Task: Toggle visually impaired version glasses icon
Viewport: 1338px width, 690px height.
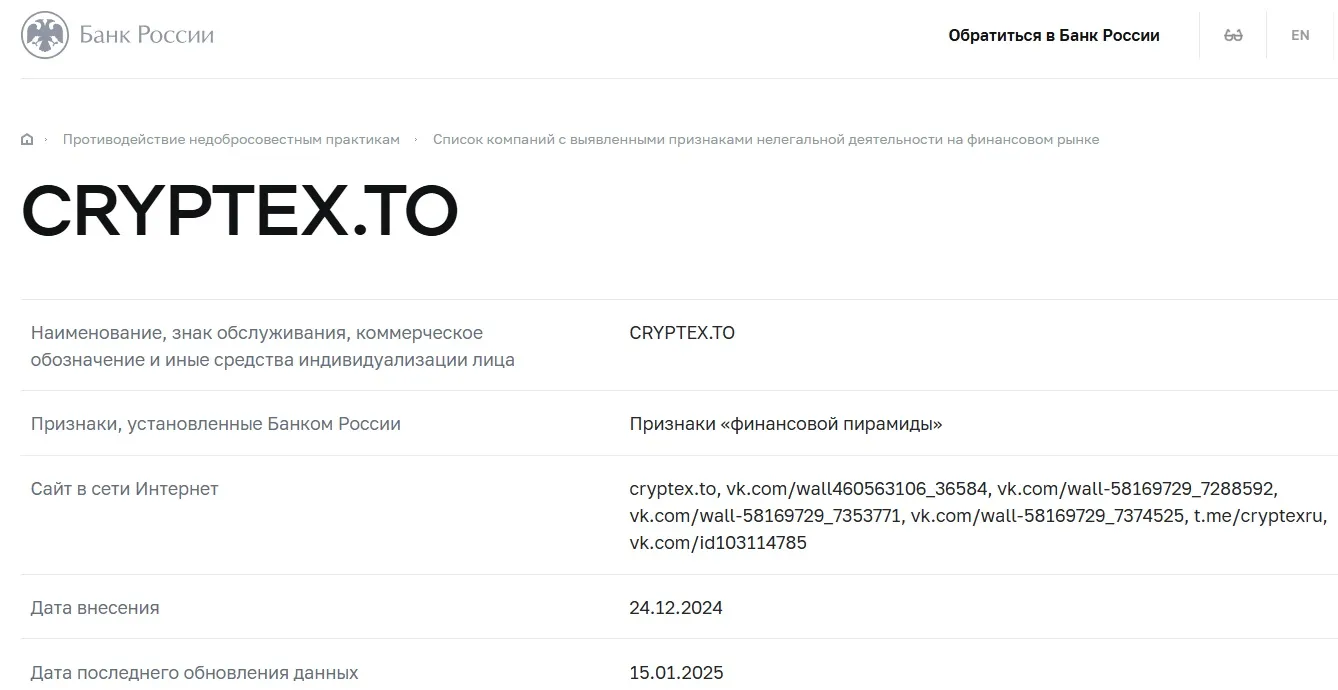Action: point(1233,35)
